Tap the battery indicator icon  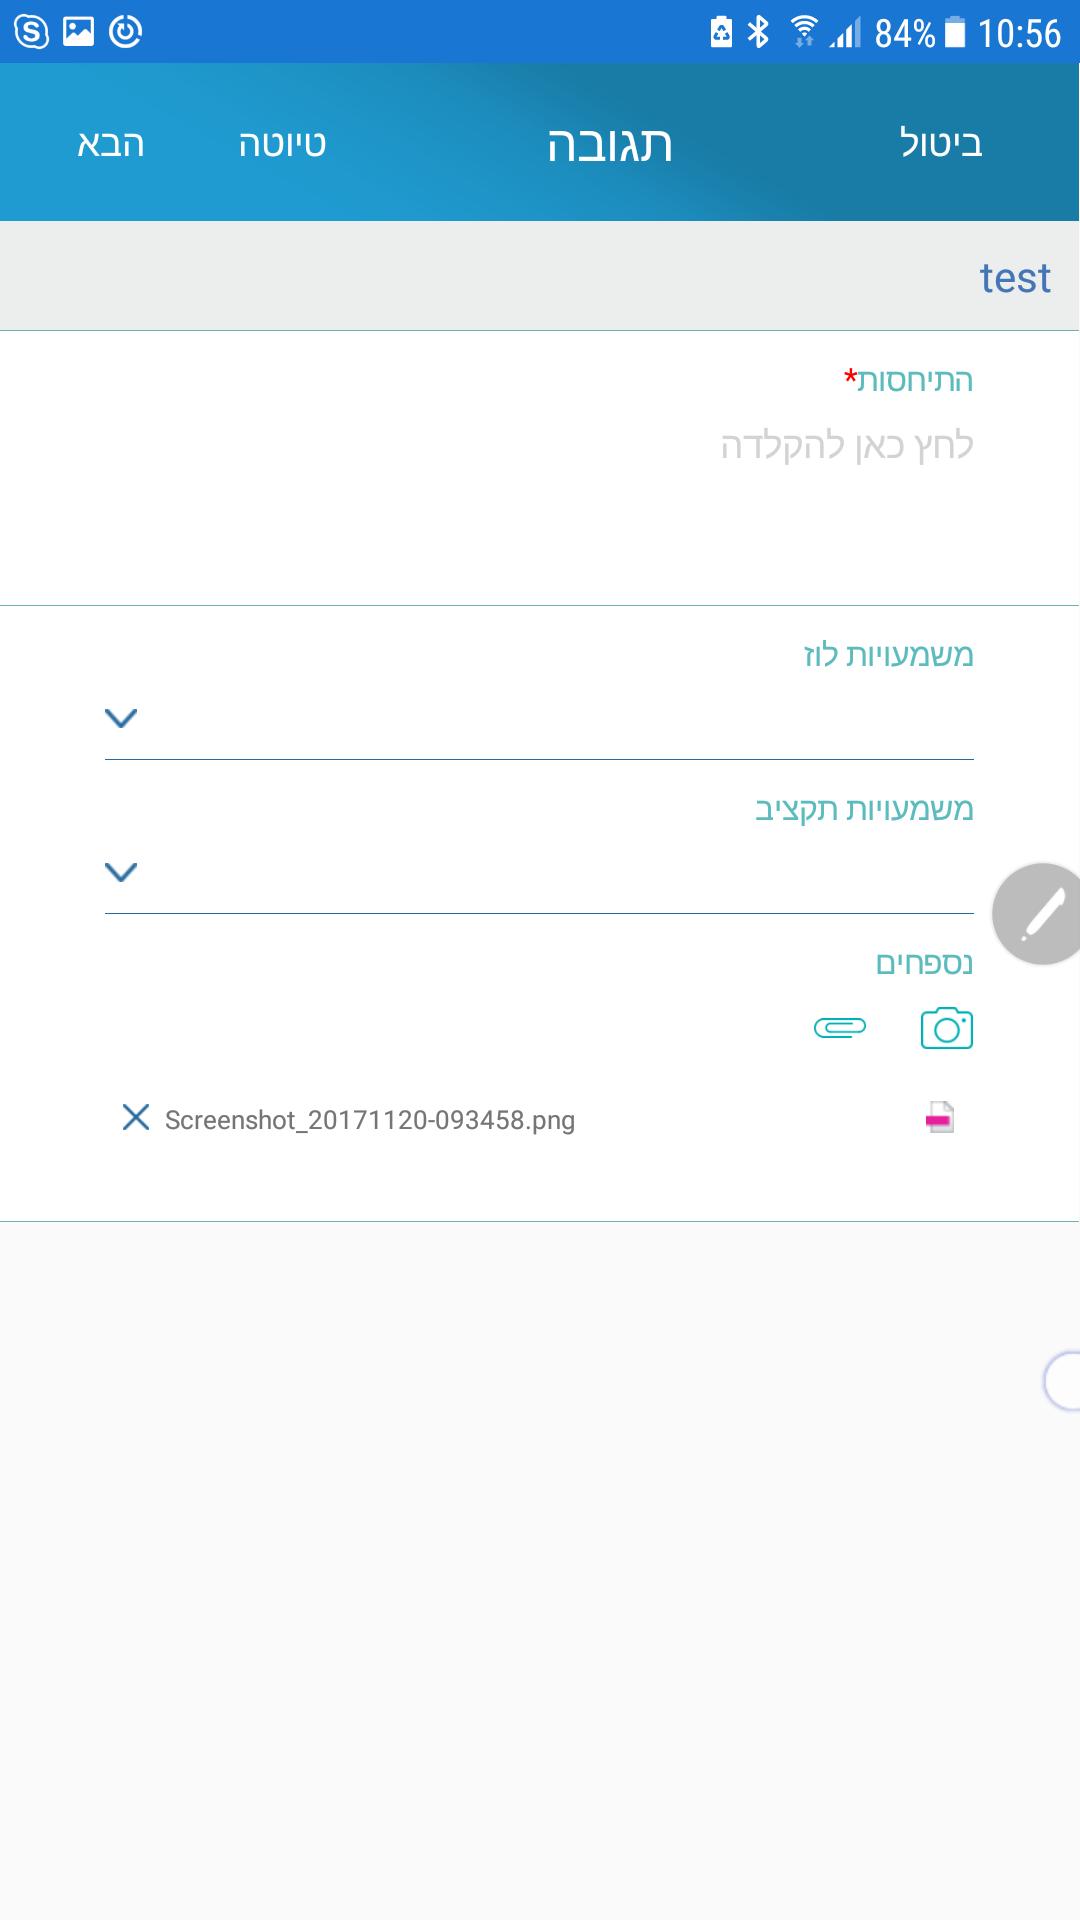coord(955,33)
